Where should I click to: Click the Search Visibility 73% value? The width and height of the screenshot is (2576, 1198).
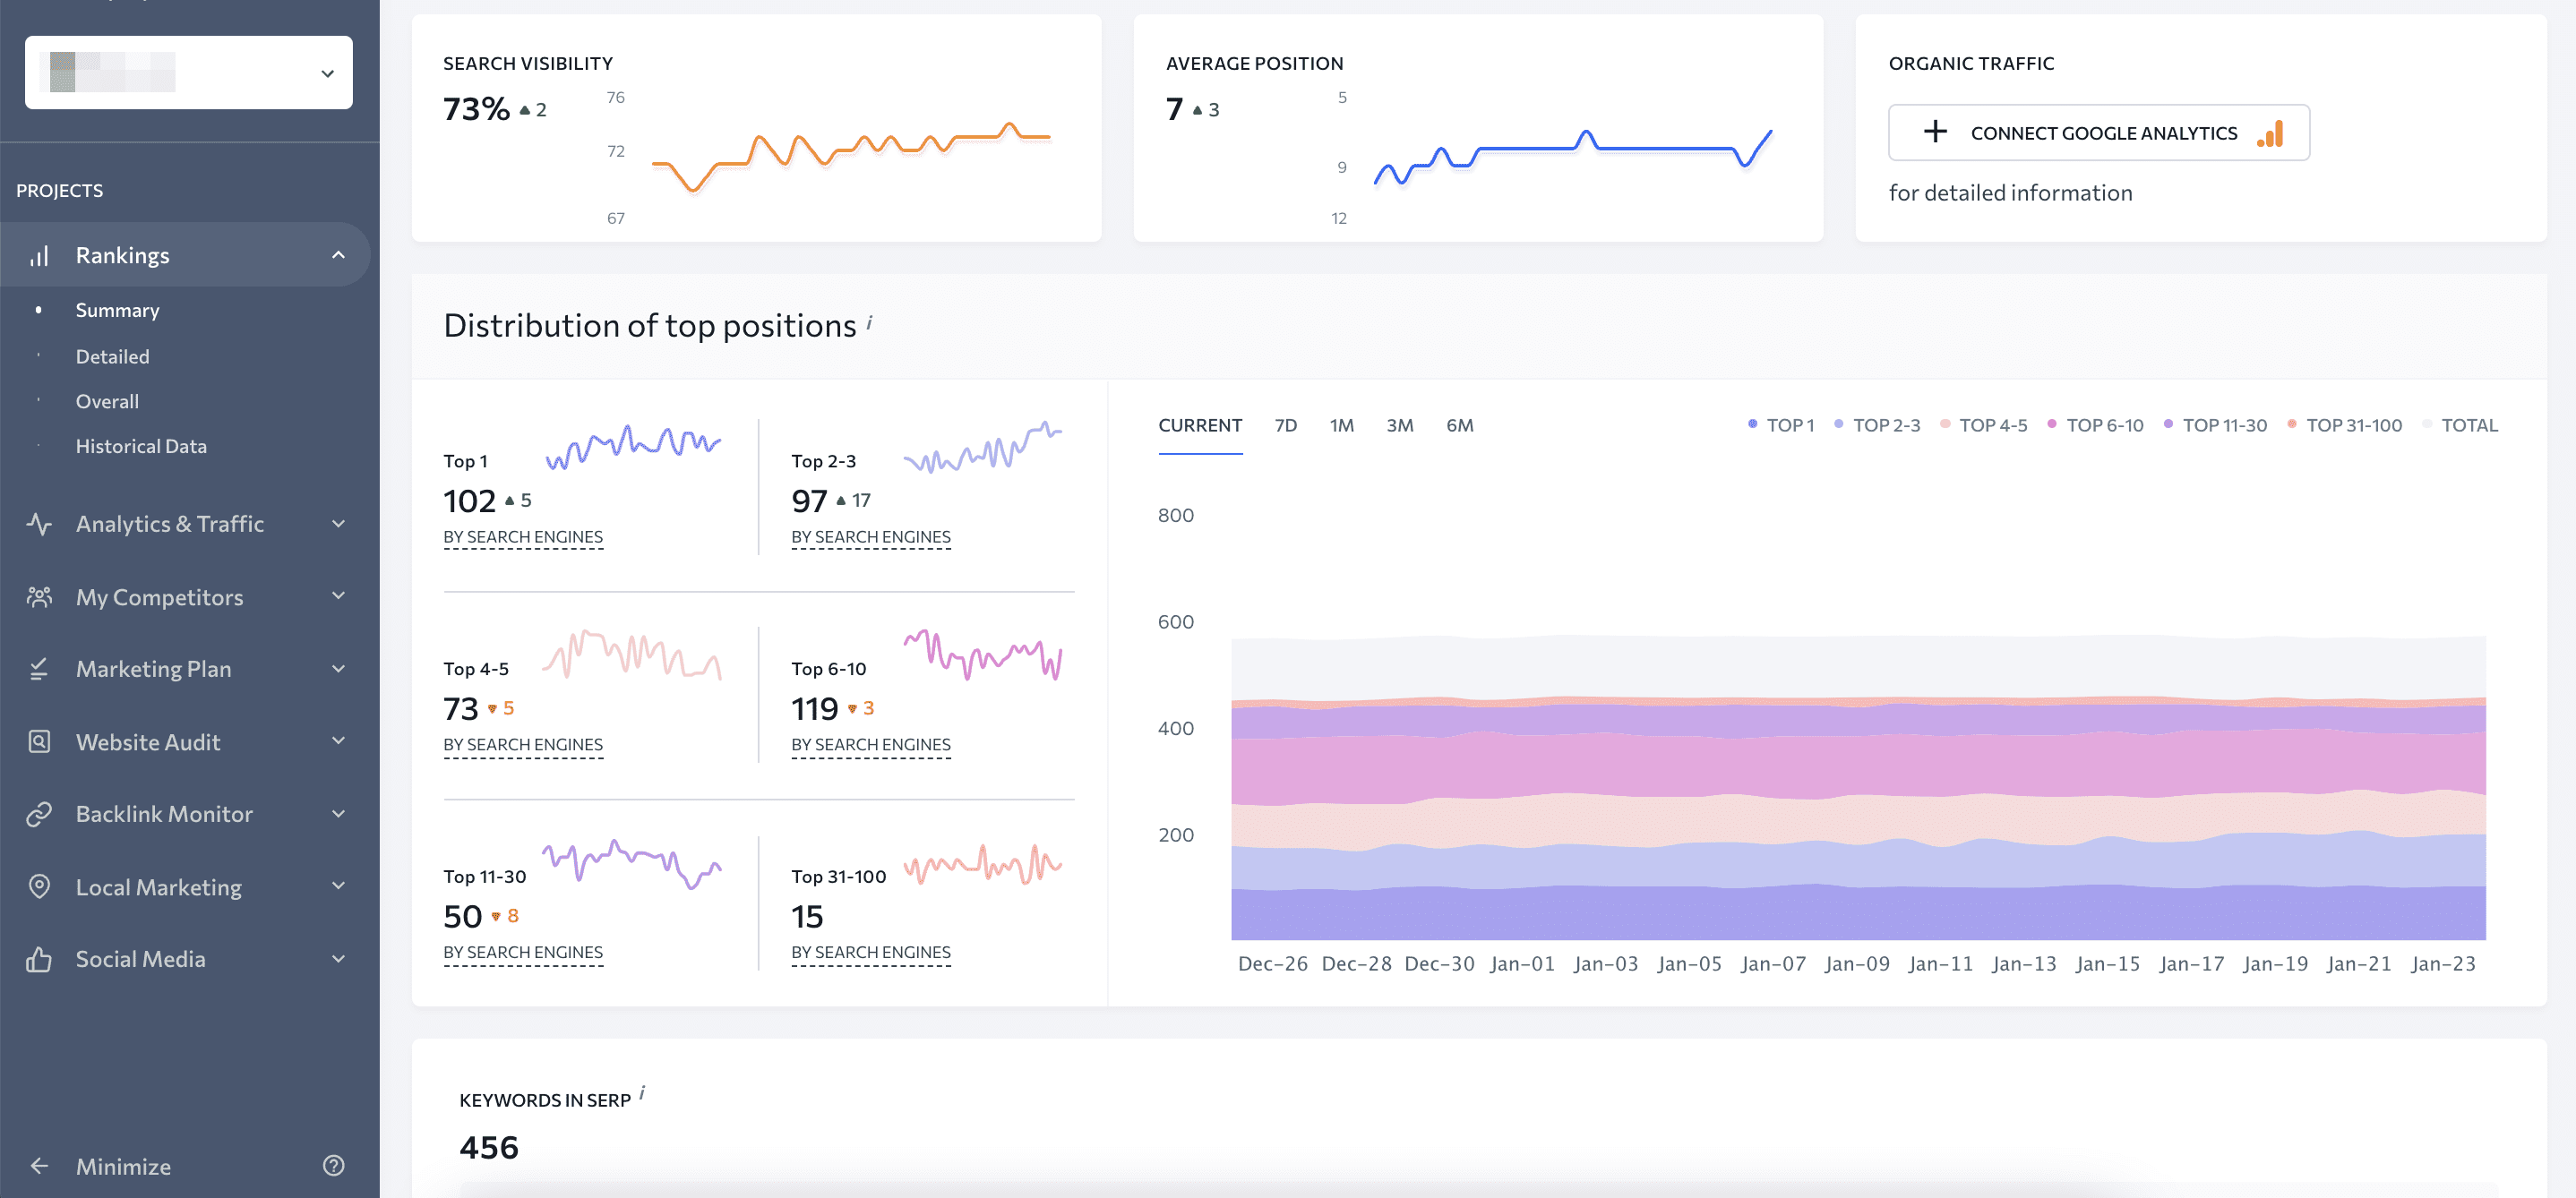point(476,109)
